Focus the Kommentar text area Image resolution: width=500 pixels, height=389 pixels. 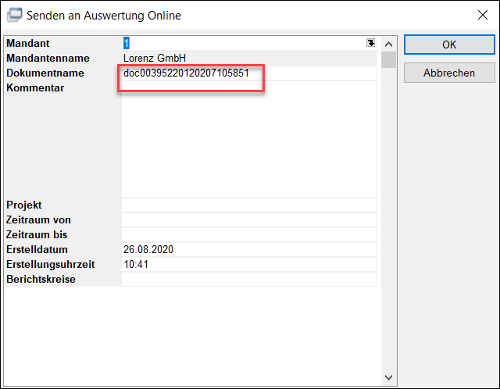(x=249, y=139)
